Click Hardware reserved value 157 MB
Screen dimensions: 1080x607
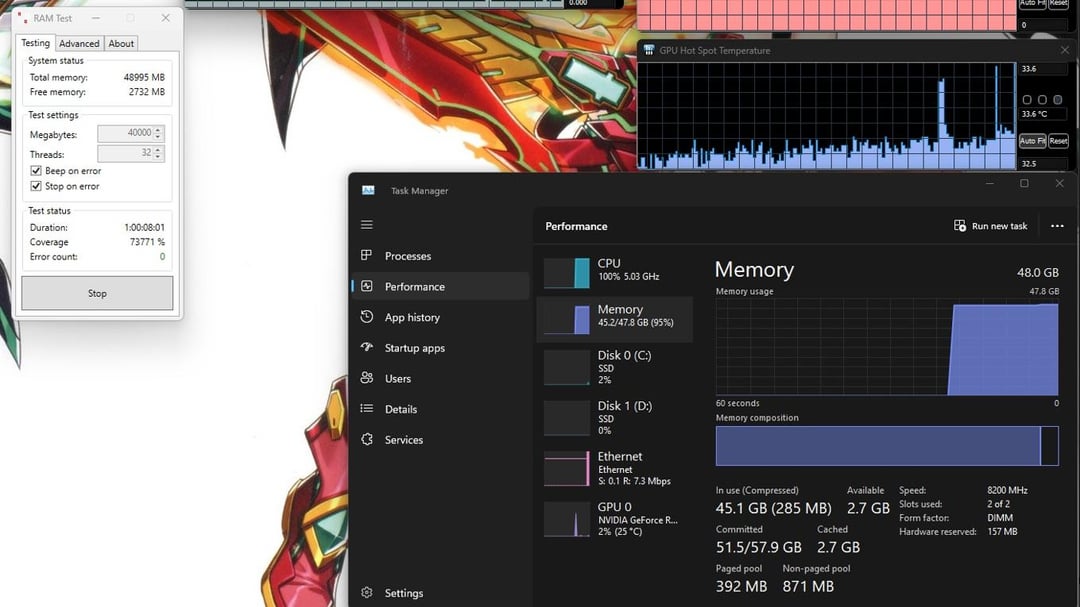tap(1002, 531)
